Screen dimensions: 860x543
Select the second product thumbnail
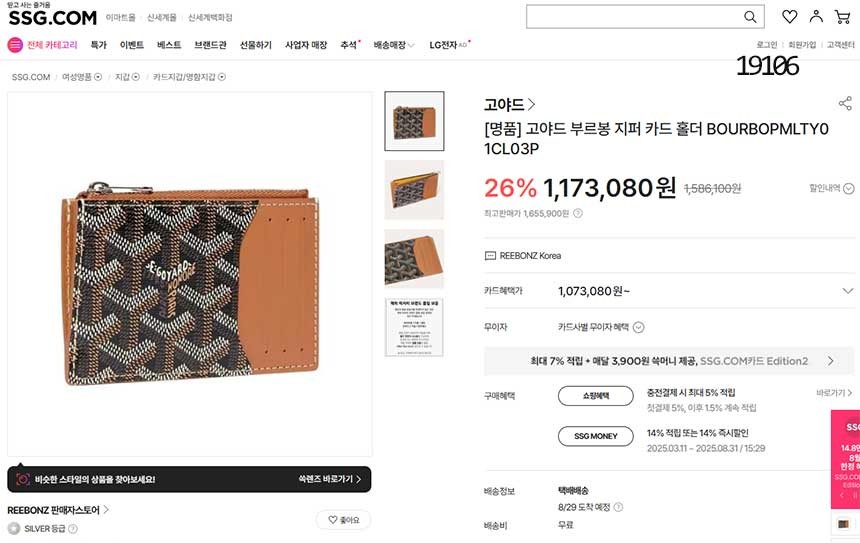(x=414, y=190)
